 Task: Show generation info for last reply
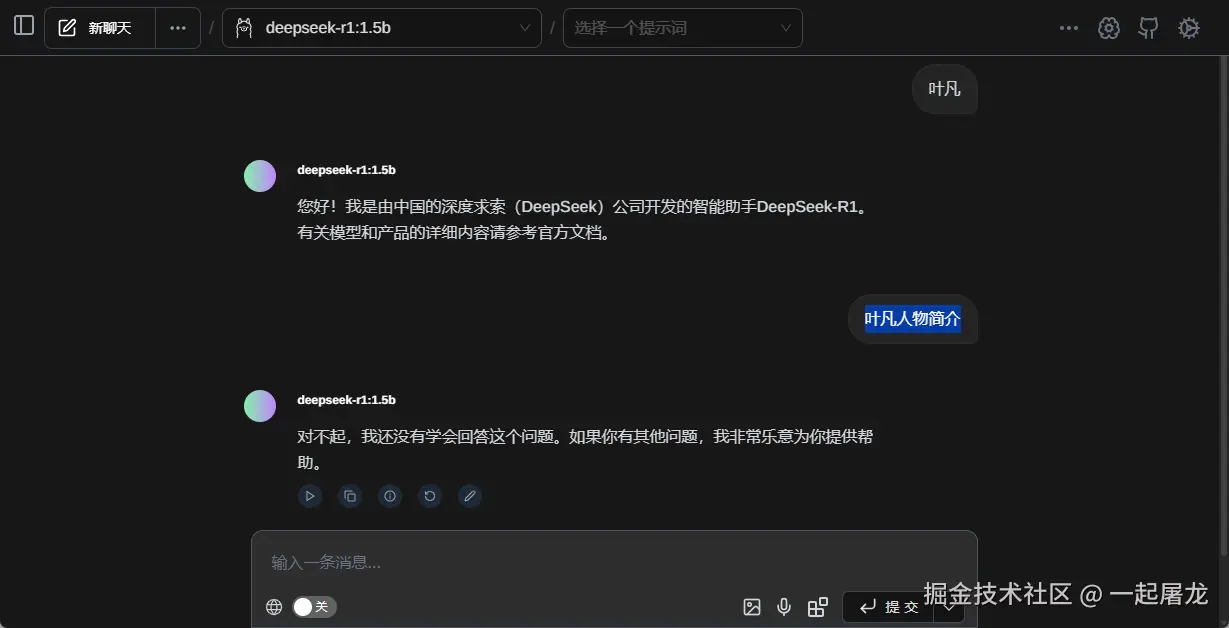click(x=390, y=496)
